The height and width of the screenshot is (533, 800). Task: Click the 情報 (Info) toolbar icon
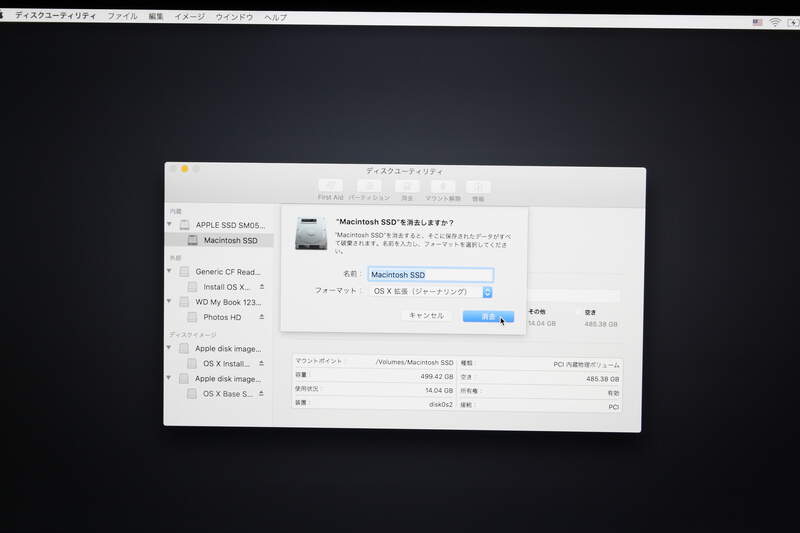coord(479,187)
